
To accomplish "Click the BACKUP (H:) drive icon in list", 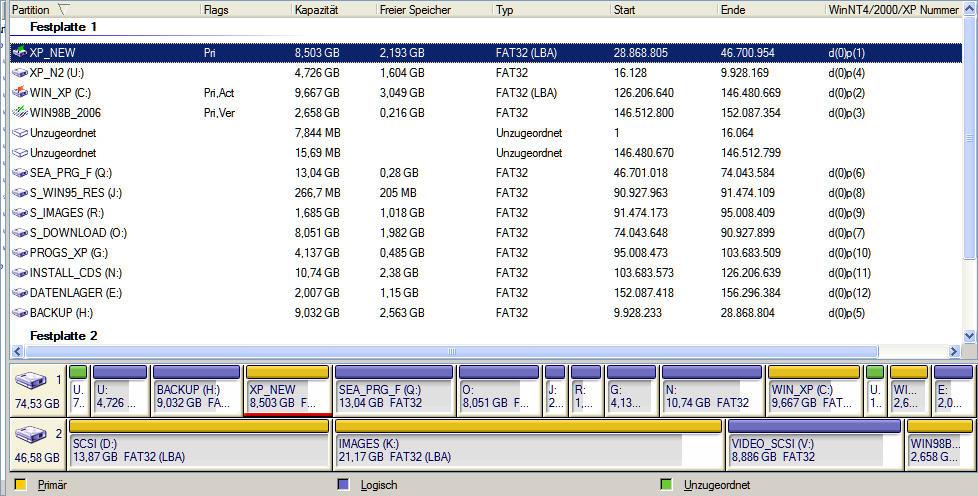I will point(20,313).
